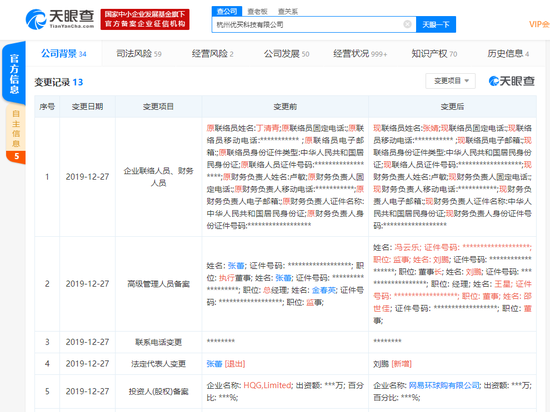Open the first 张蕾 link in row 2
Screen dimensions: 550x412
tap(236, 266)
